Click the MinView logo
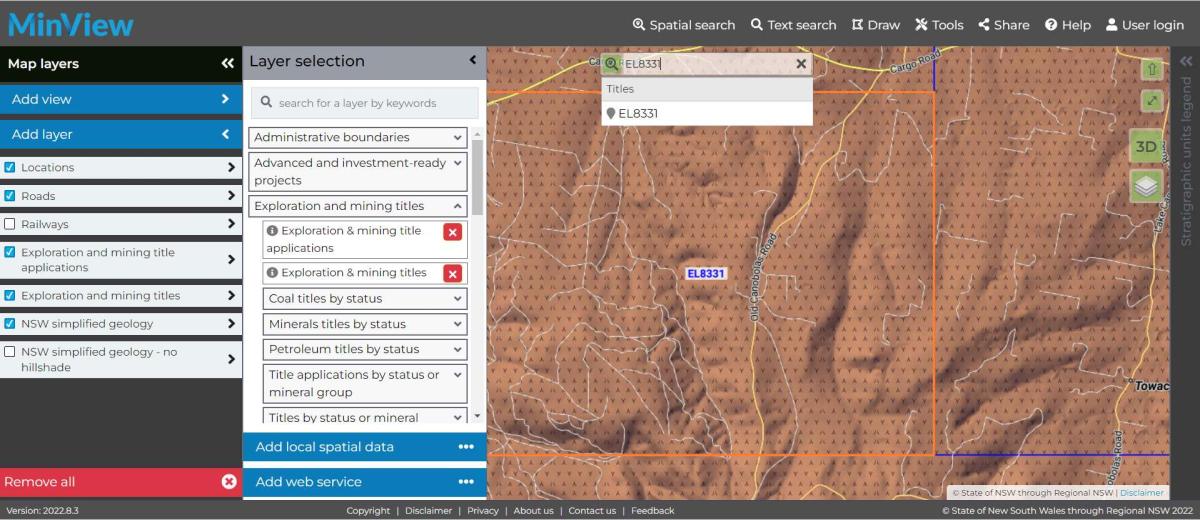Image resolution: width=1200 pixels, height=520 pixels. [70, 24]
